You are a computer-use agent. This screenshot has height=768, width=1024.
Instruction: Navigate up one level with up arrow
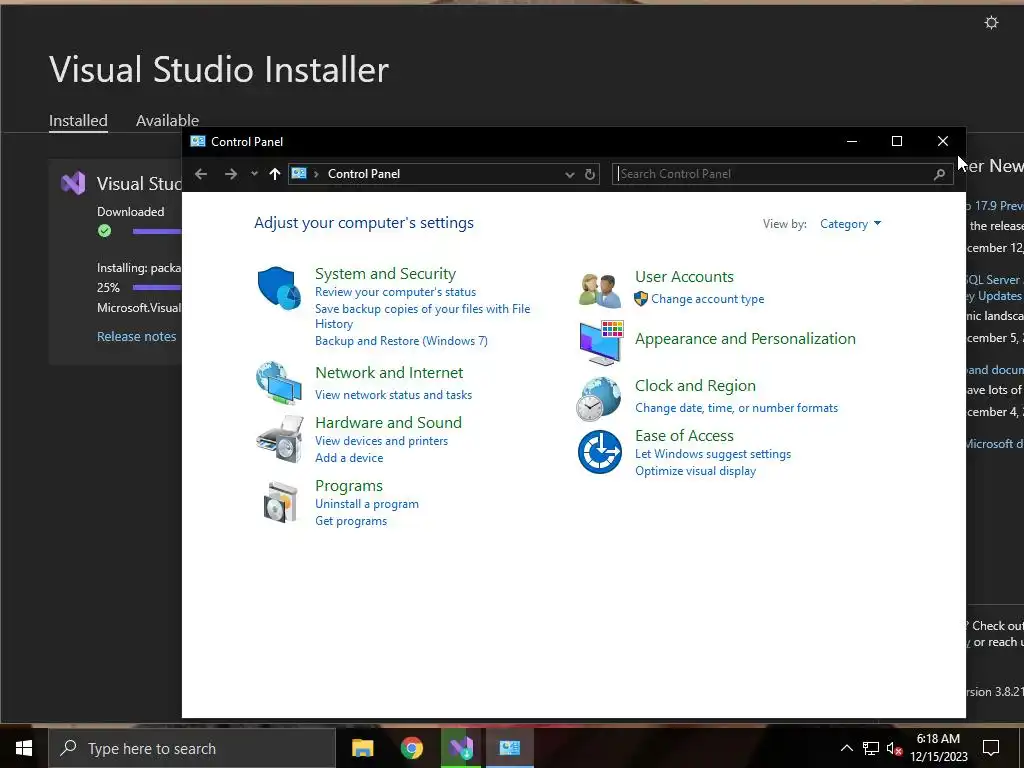tap(274, 174)
